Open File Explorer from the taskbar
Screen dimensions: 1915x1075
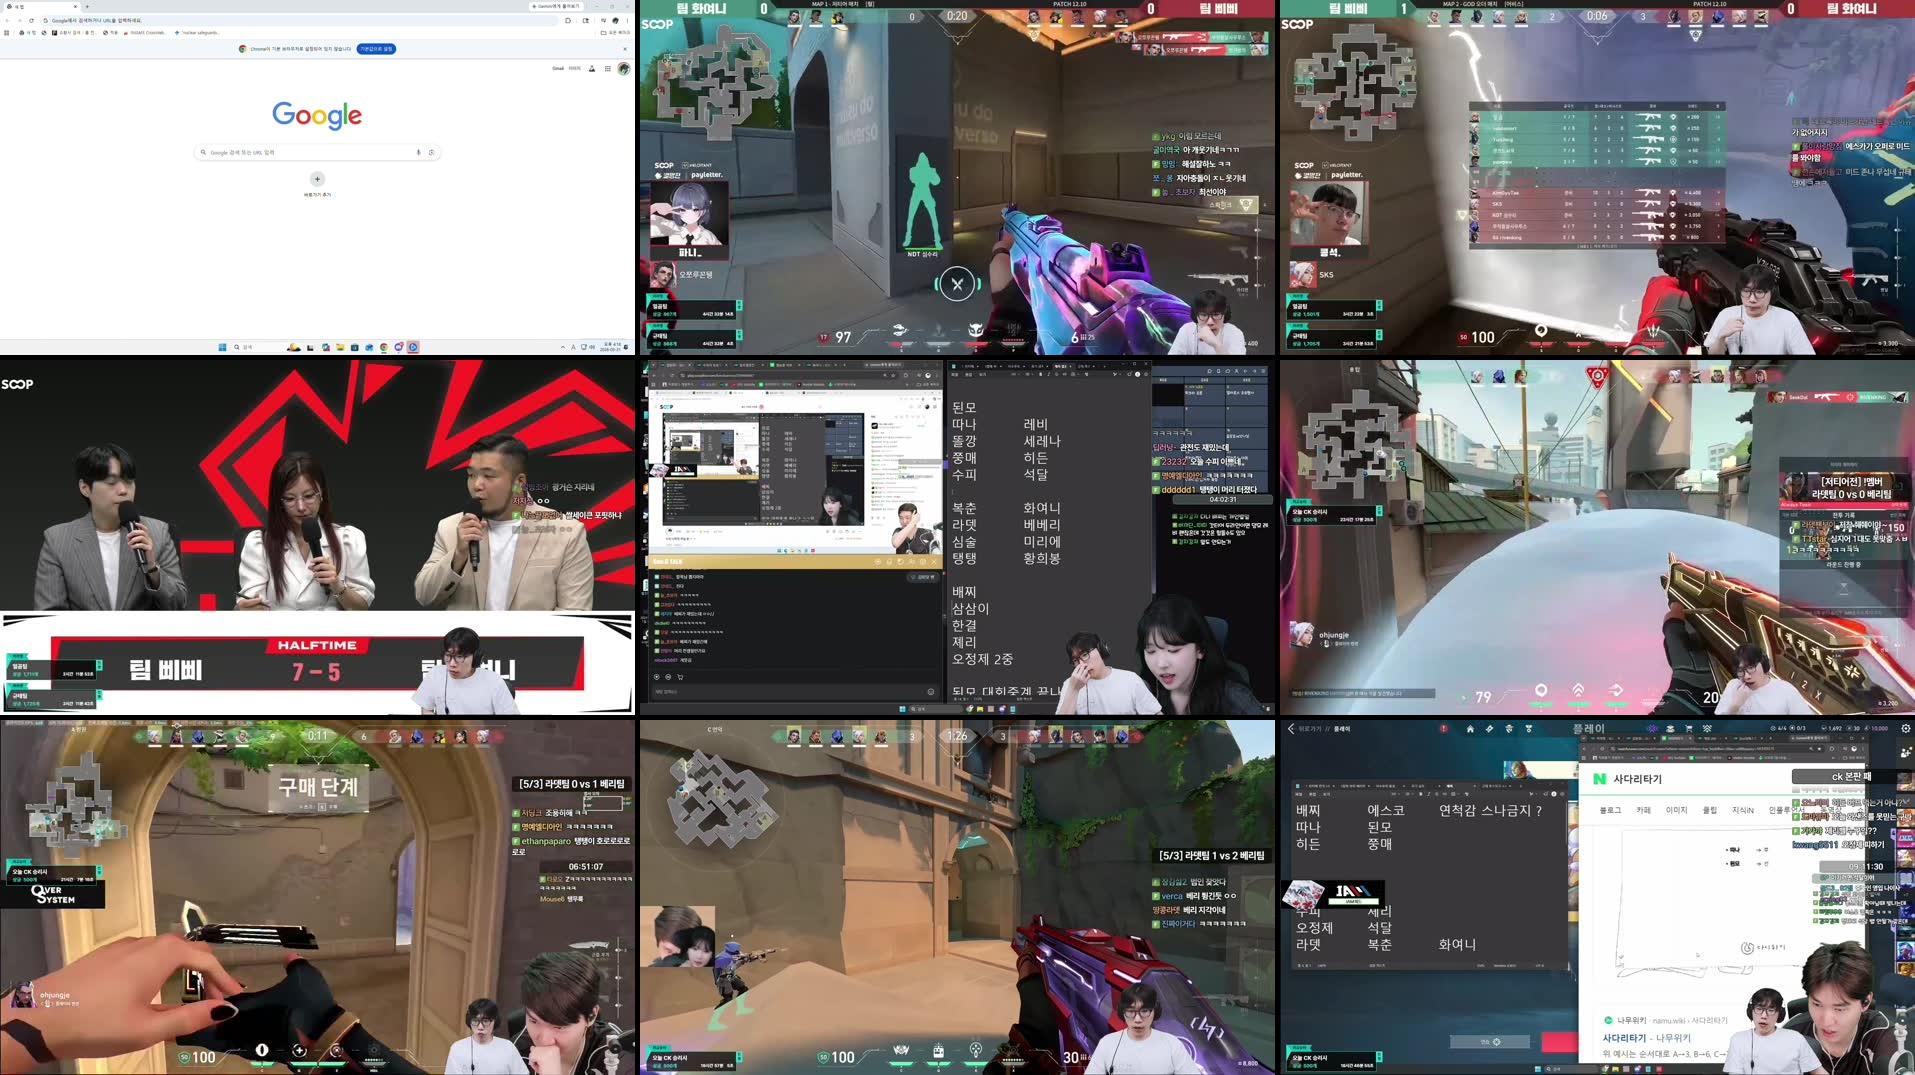340,347
